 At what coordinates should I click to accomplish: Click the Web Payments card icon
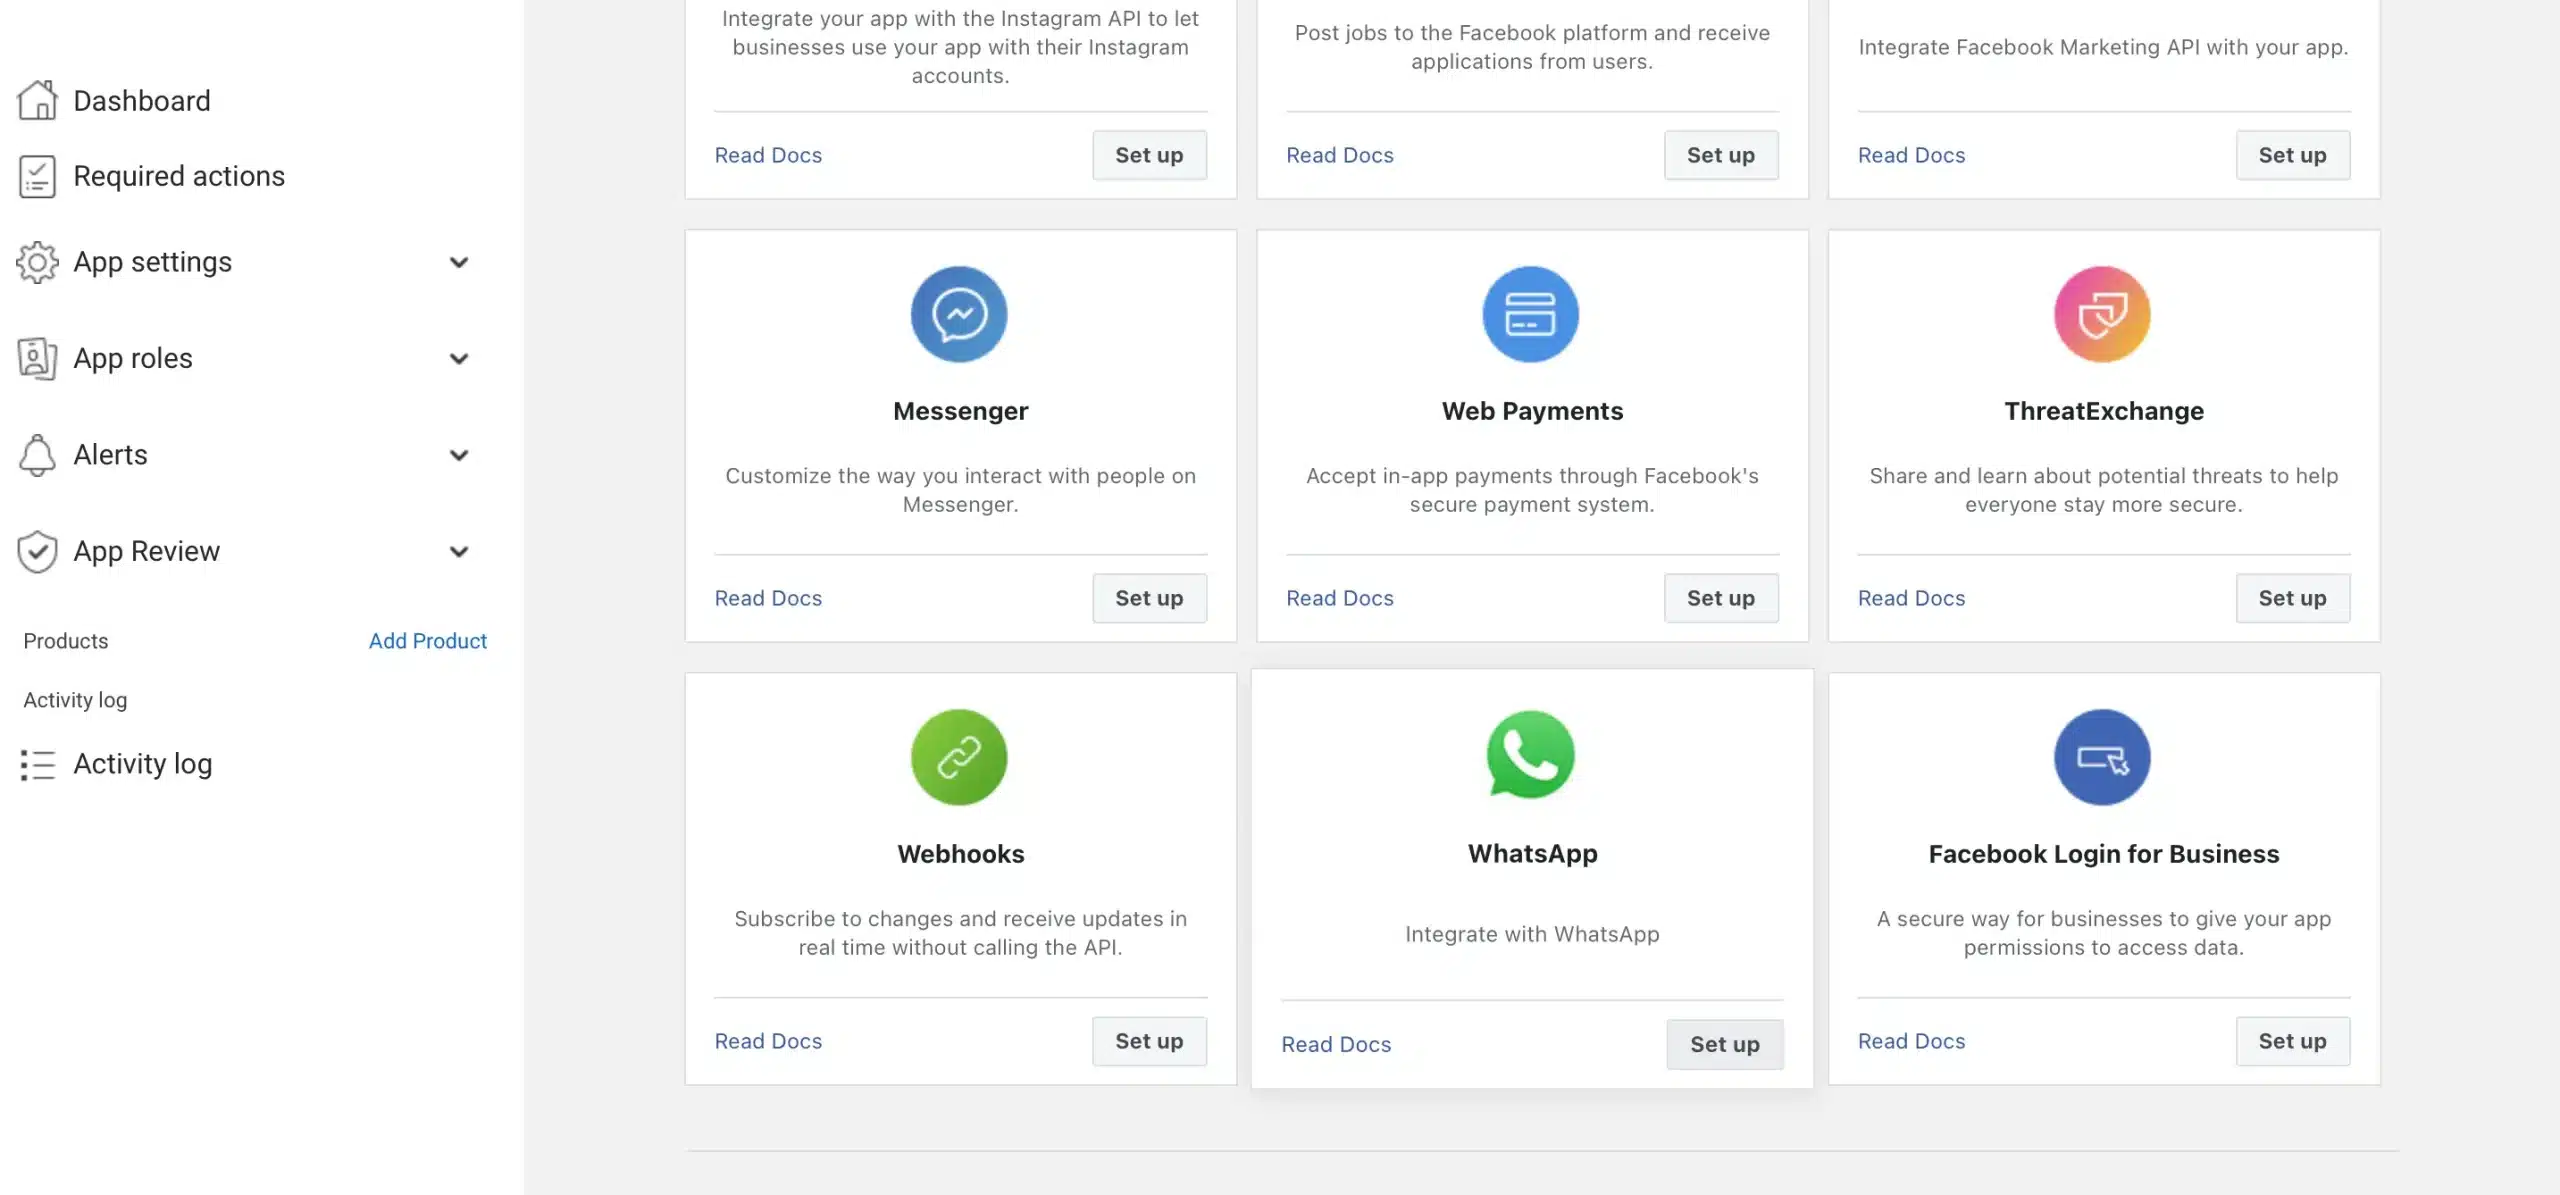pyautogui.click(x=1532, y=313)
